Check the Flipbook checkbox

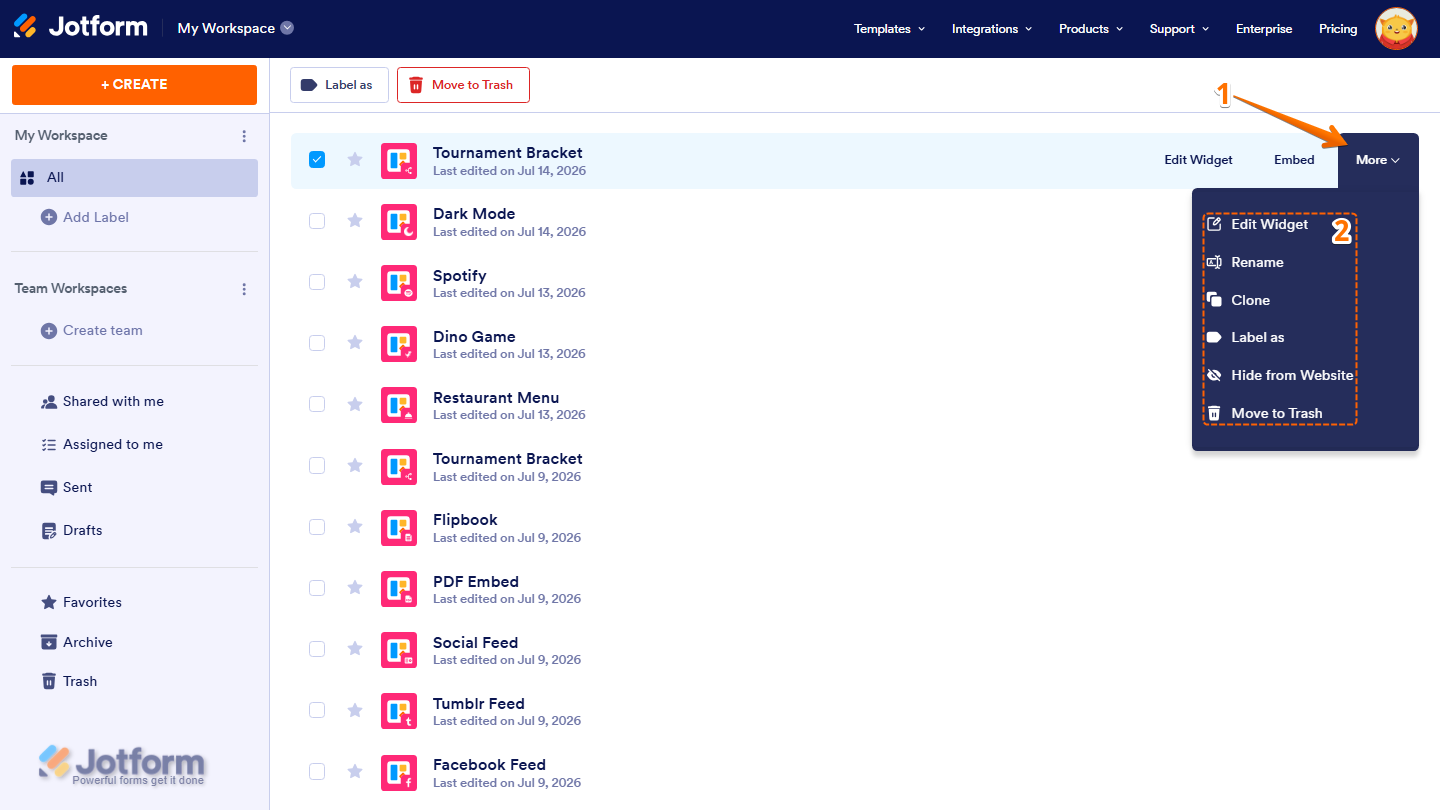click(317, 527)
